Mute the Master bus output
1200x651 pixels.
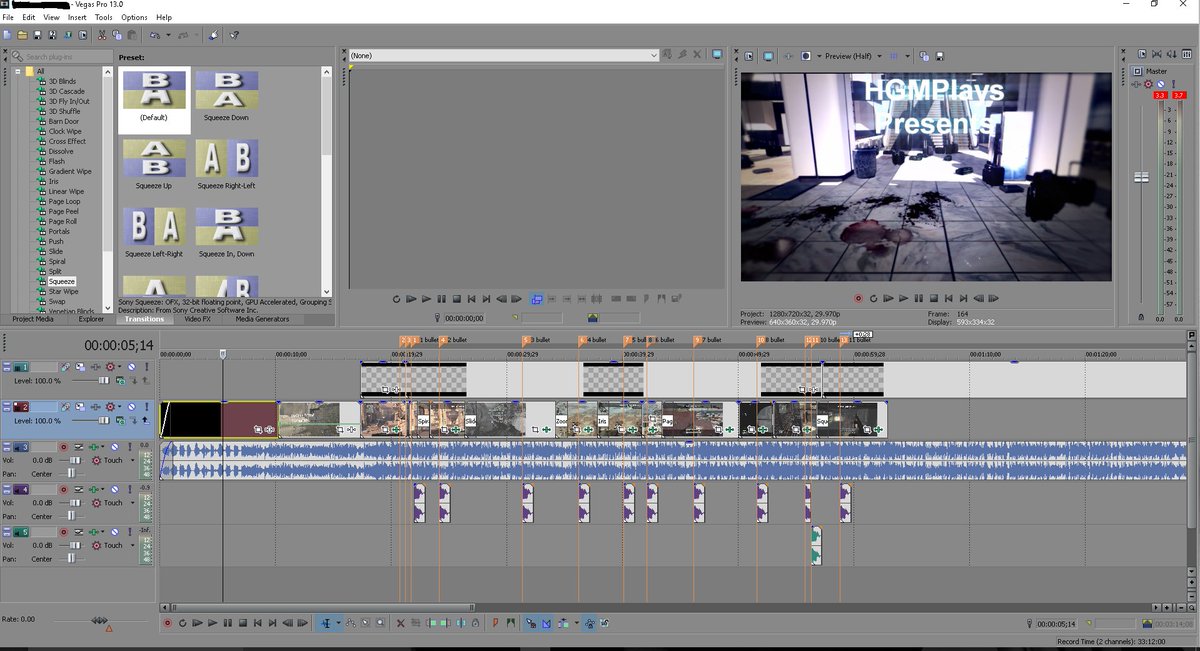[1160, 84]
